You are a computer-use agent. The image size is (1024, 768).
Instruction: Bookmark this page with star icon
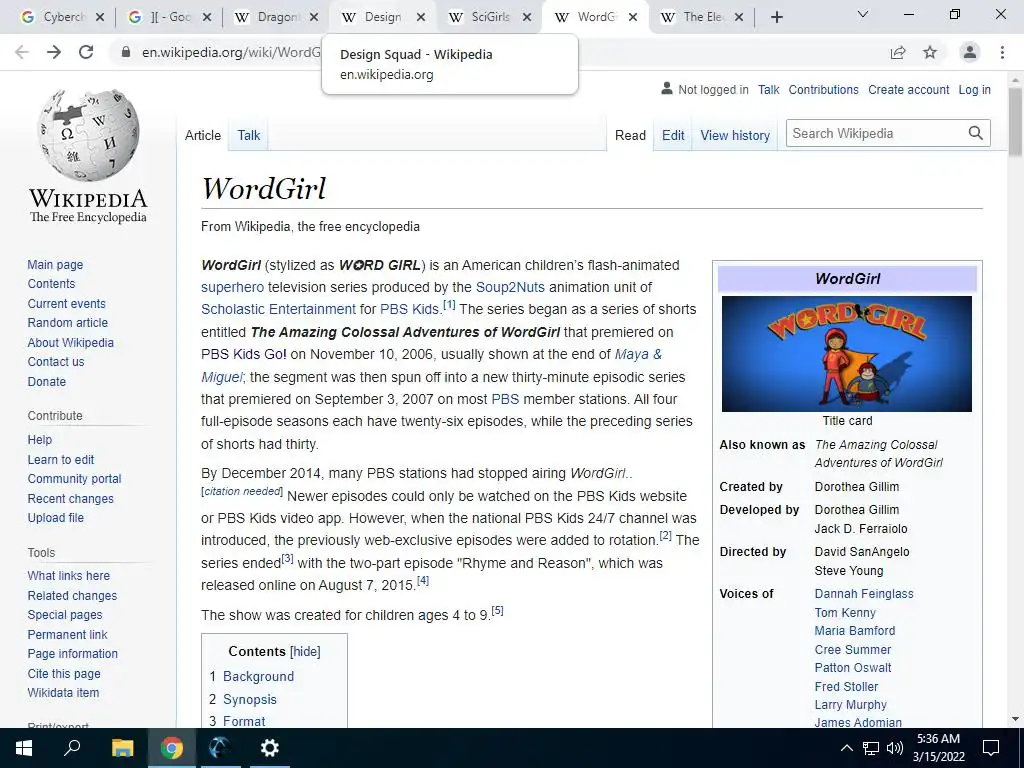(930, 52)
